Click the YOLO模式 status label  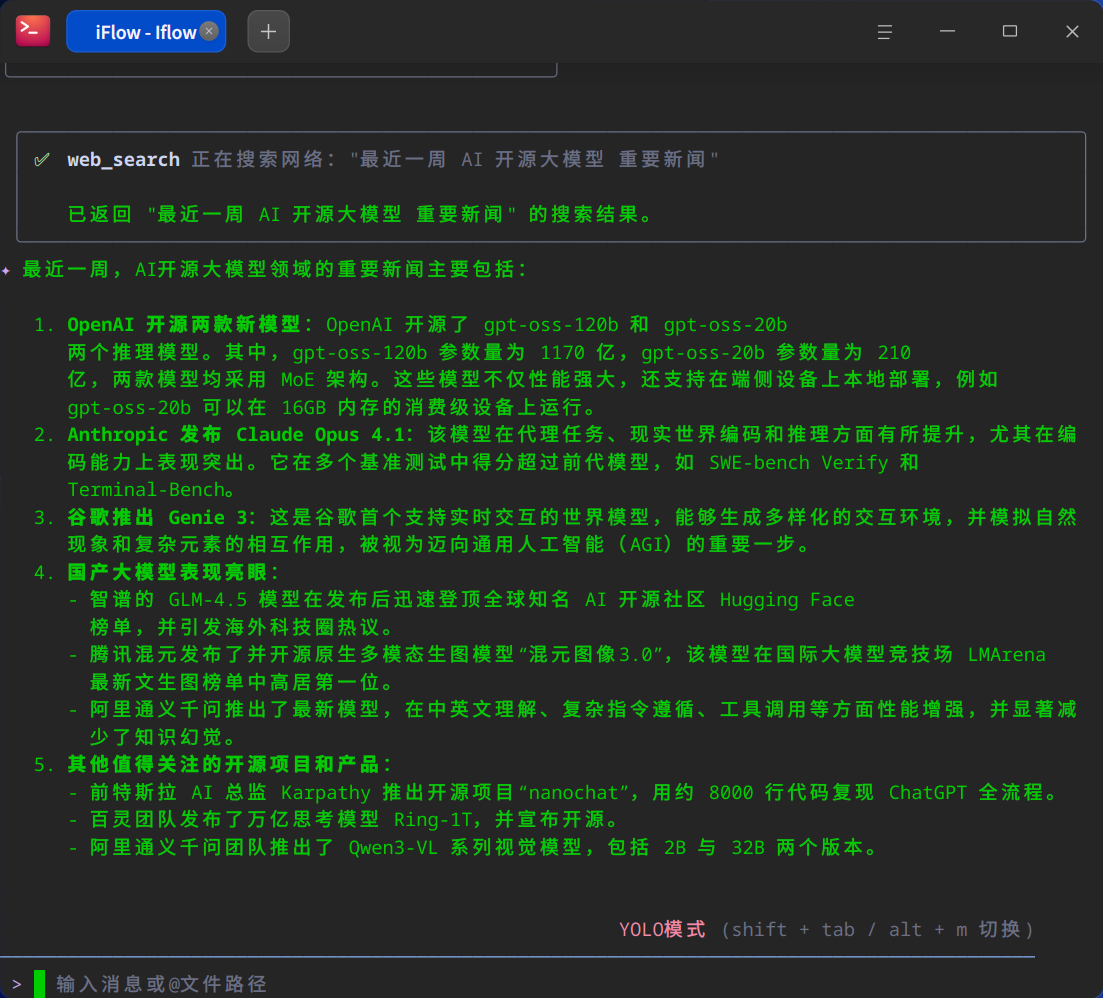tap(661, 929)
